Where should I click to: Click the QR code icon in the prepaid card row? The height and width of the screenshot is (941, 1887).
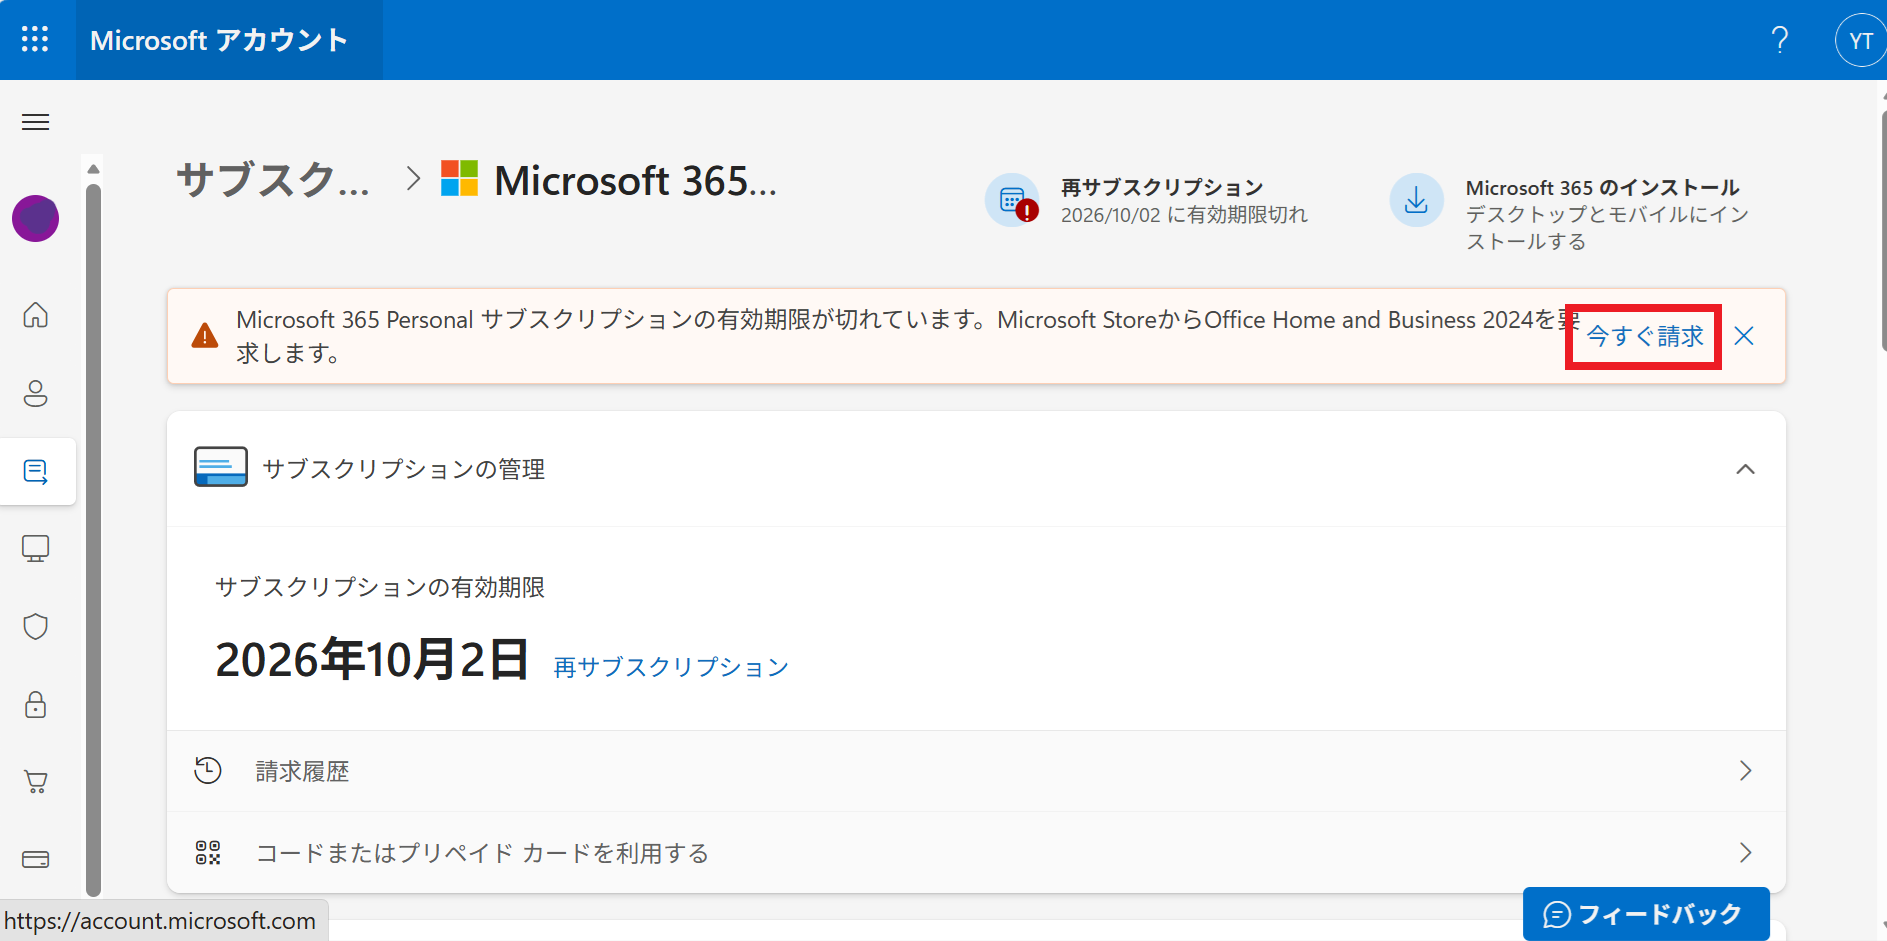pyautogui.click(x=208, y=853)
